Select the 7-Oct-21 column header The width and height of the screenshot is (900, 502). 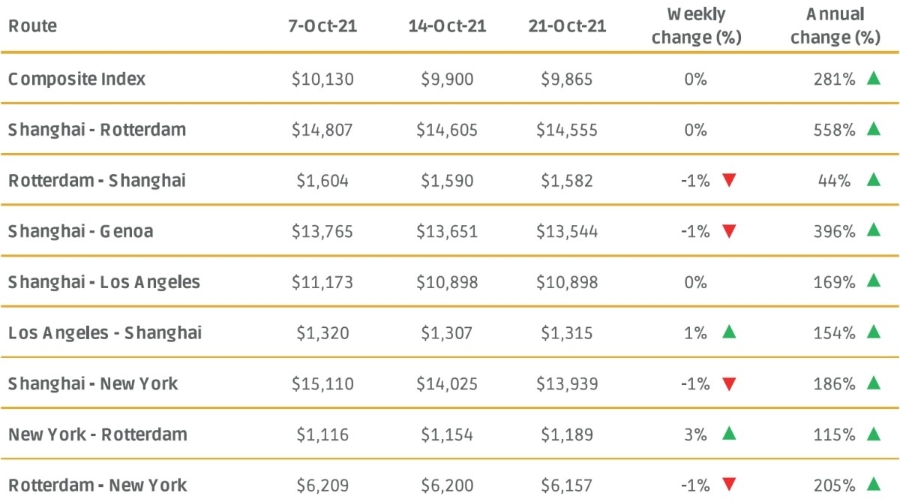(x=324, y=26)
